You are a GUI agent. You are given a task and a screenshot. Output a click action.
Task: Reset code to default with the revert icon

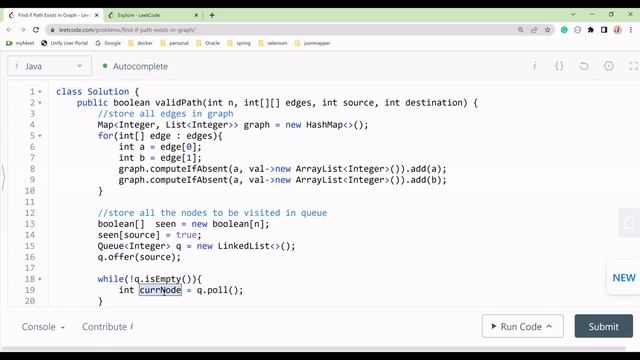(584, 66)
